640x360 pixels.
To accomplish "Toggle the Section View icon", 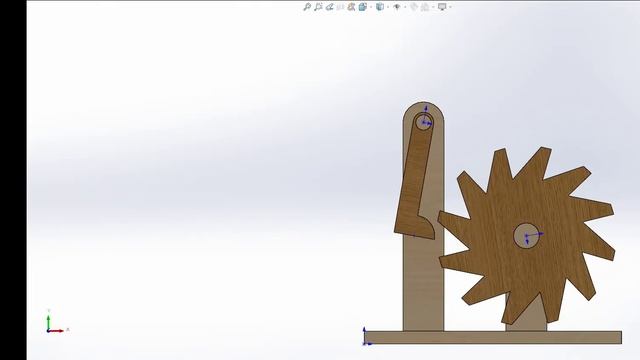I will point(340,7).
